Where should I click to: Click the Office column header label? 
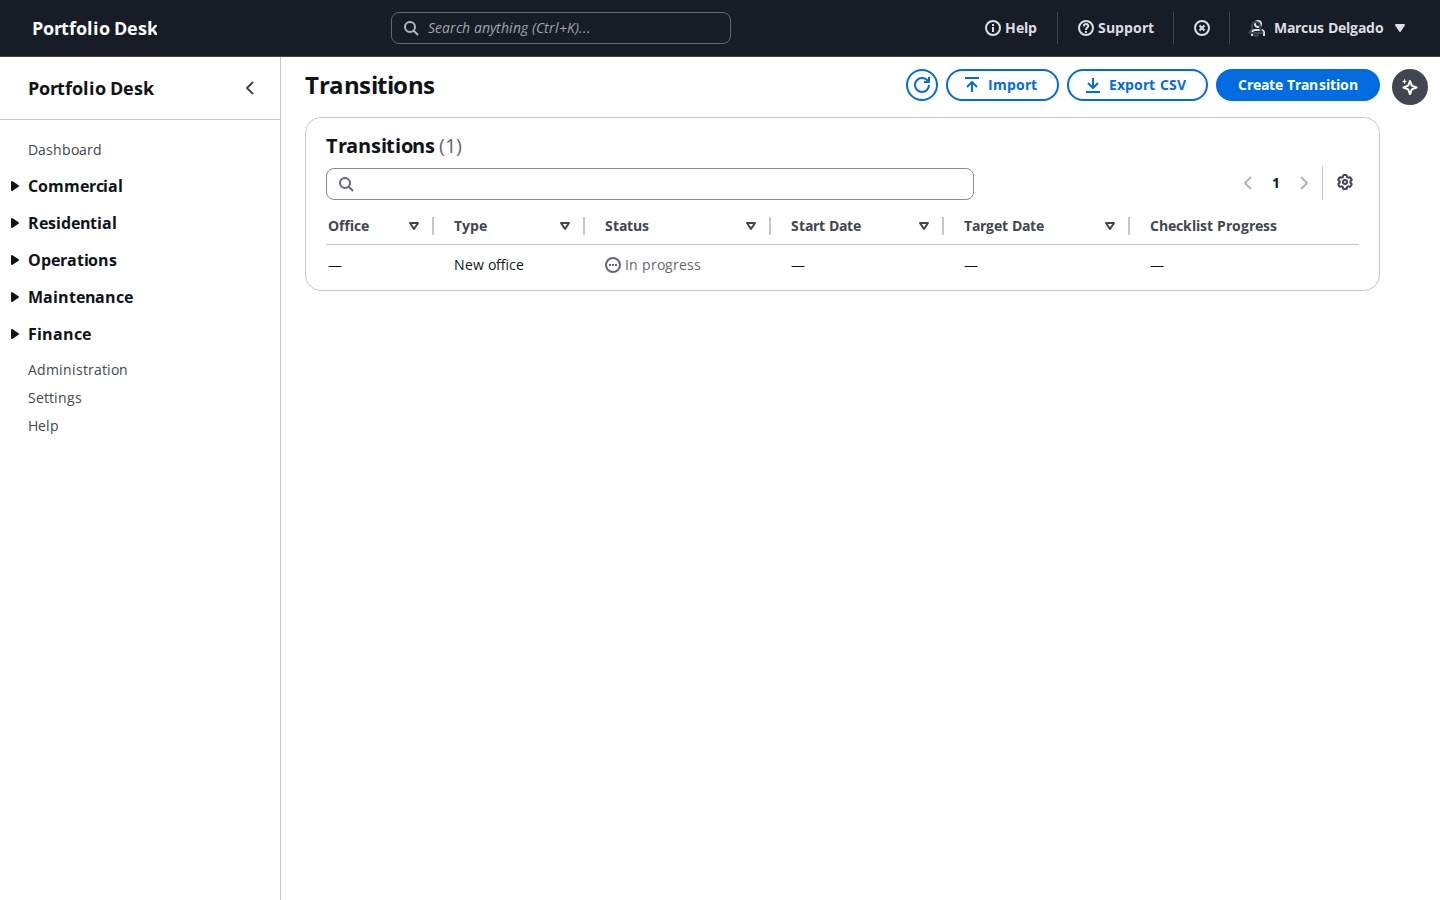(x=349, y=226)
